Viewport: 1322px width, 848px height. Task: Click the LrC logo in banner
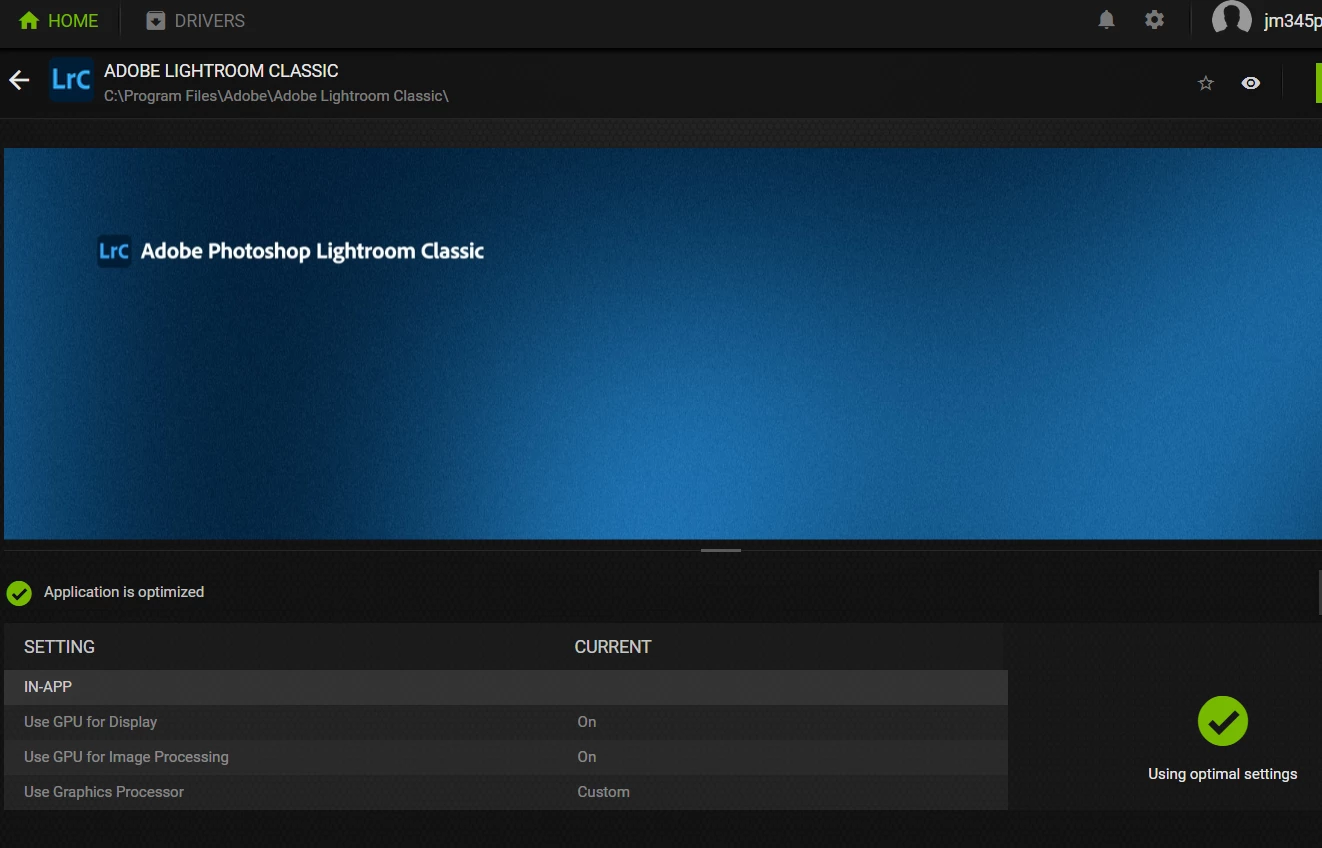click(114, 251)
